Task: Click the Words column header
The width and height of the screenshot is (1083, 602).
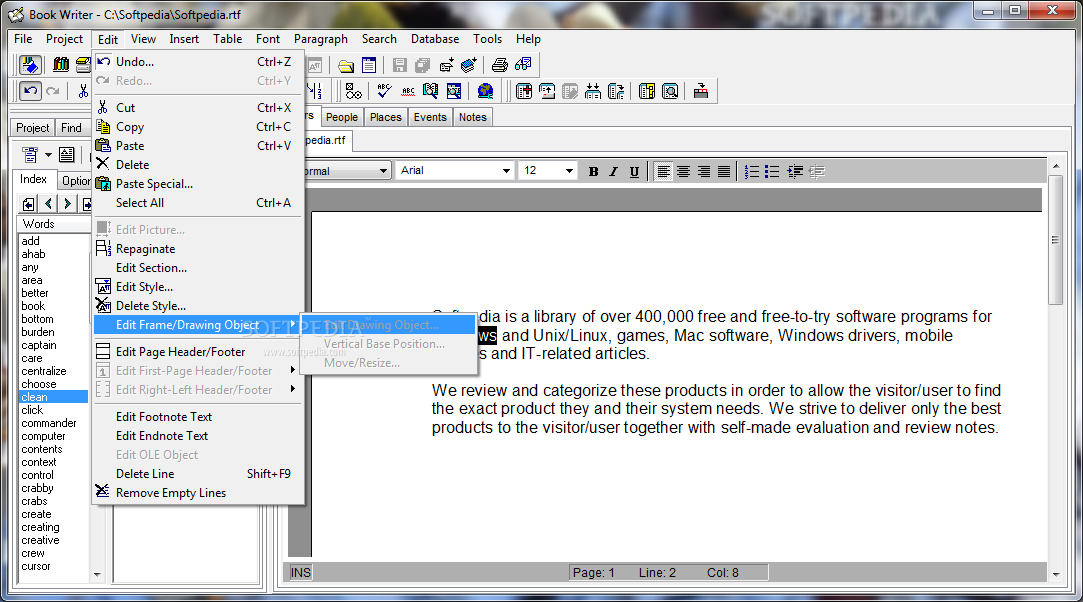Action: (54, 224)
